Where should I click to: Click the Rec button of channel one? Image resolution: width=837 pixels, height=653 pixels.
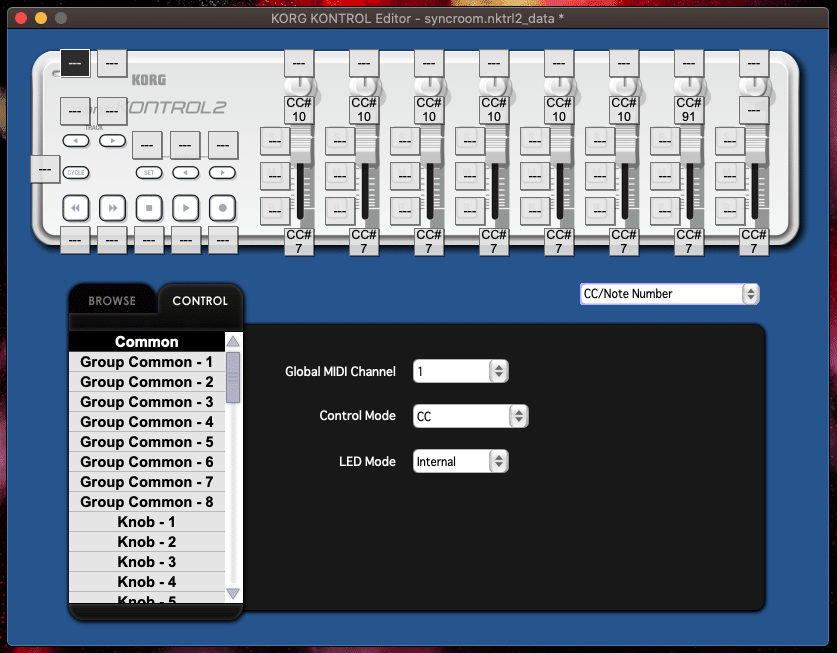(275, 211)
